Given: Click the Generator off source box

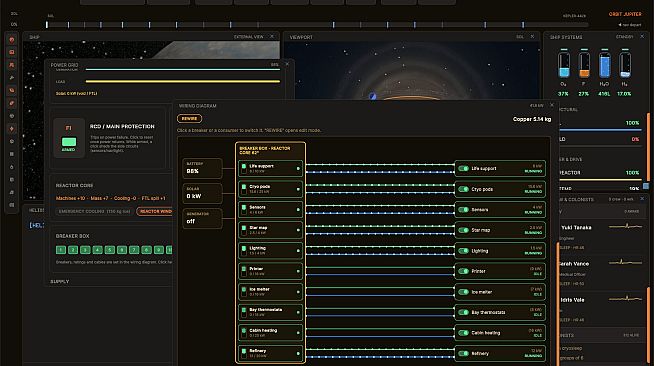Looking at the screenshot, I should [202, 218].
